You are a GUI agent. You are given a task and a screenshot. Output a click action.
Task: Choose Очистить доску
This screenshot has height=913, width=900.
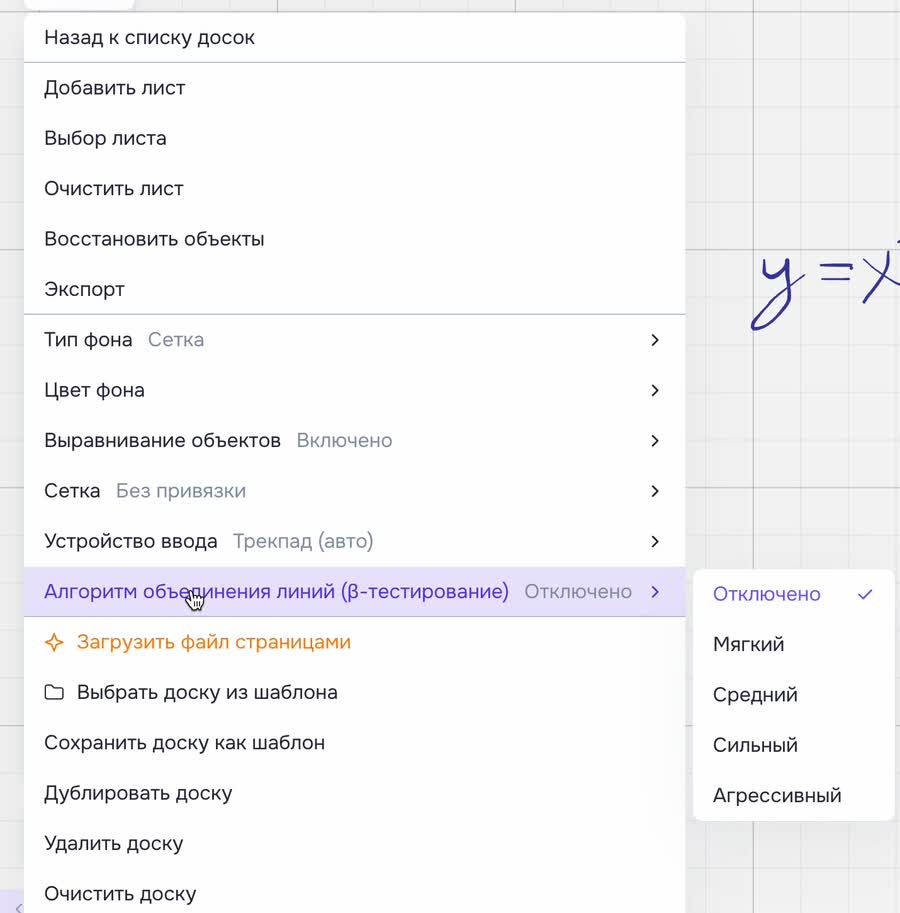355,894
